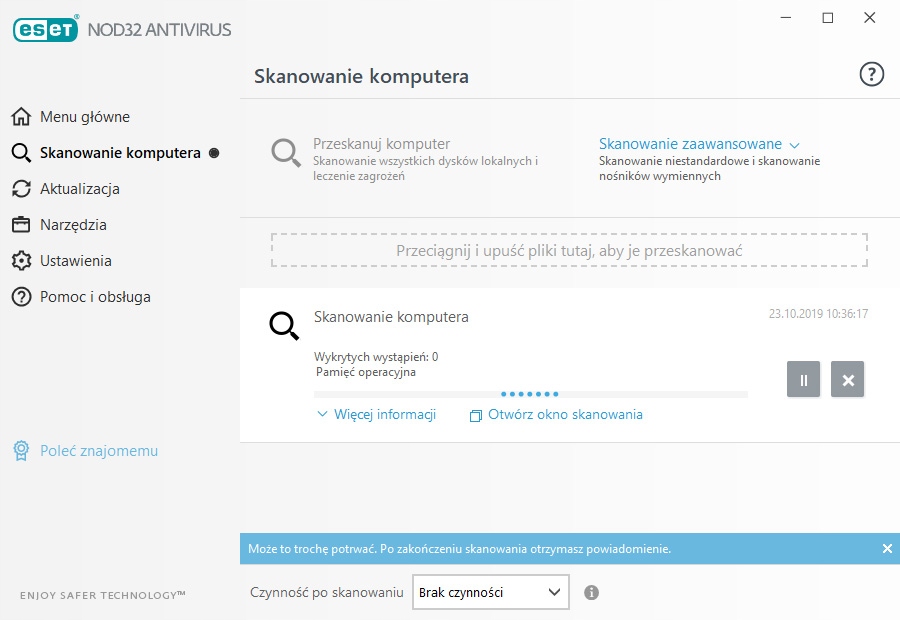Image resolution: width=900 pixels, height=620 pixels.
Task: Open Pomoc i obsługa
Action: (x=95, y=297)
